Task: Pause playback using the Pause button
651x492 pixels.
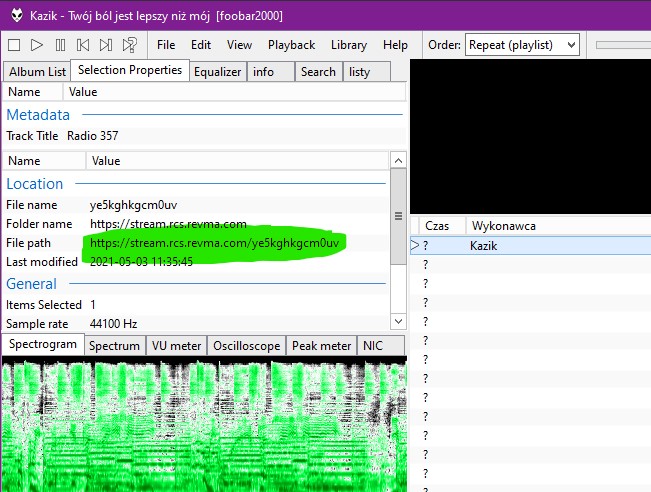Action: [60, 45]
